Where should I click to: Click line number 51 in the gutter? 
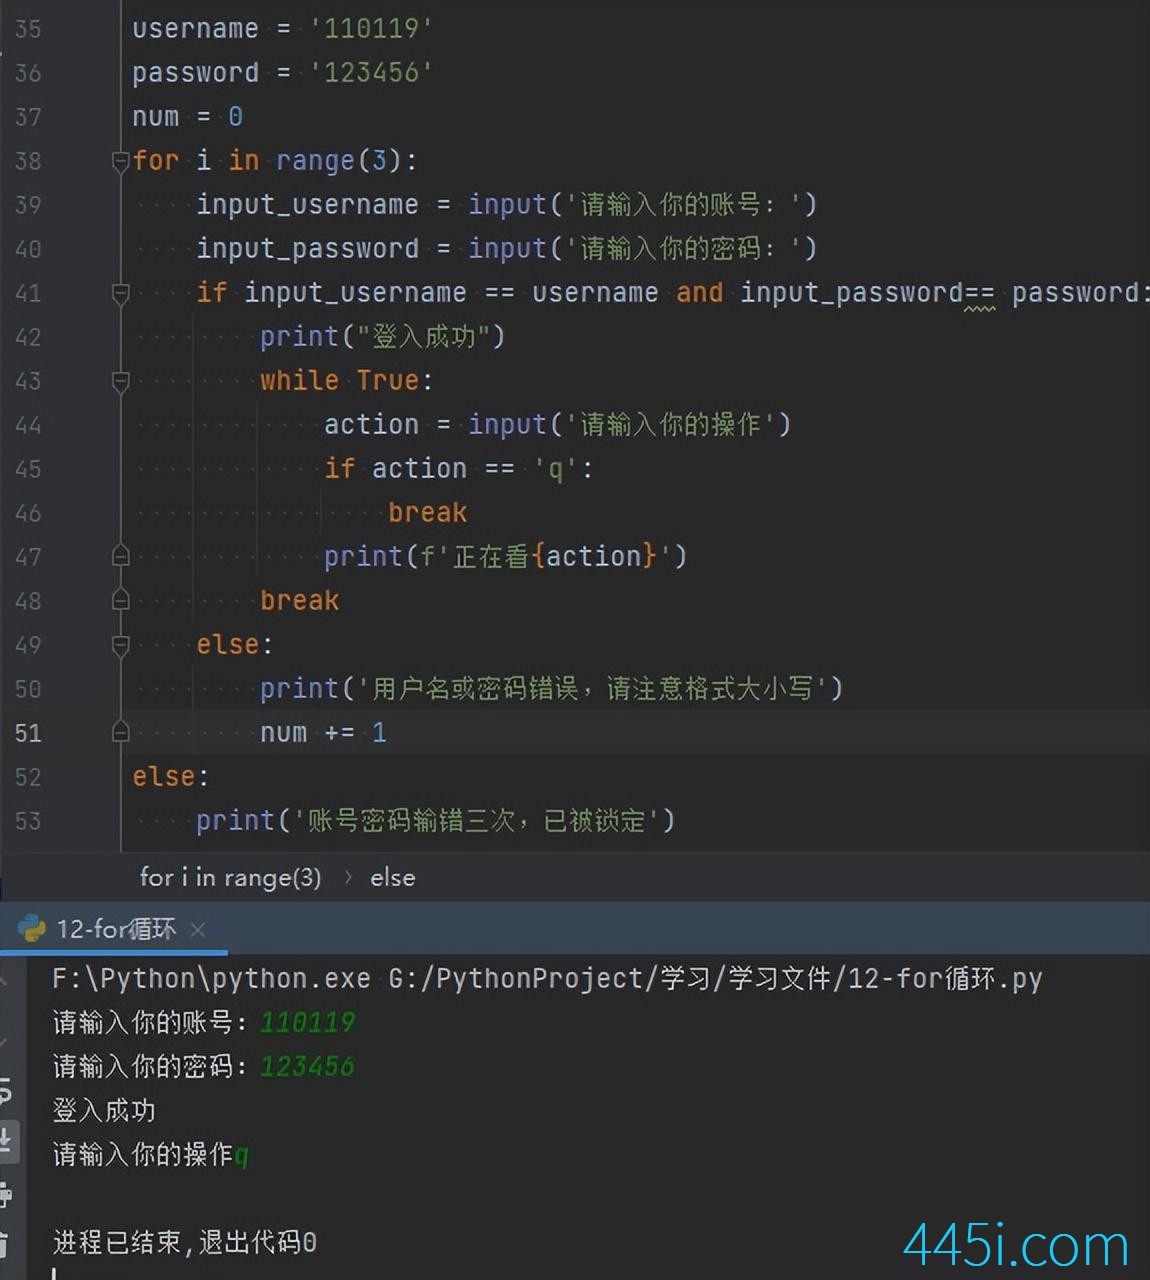click(x=28, y=733)
